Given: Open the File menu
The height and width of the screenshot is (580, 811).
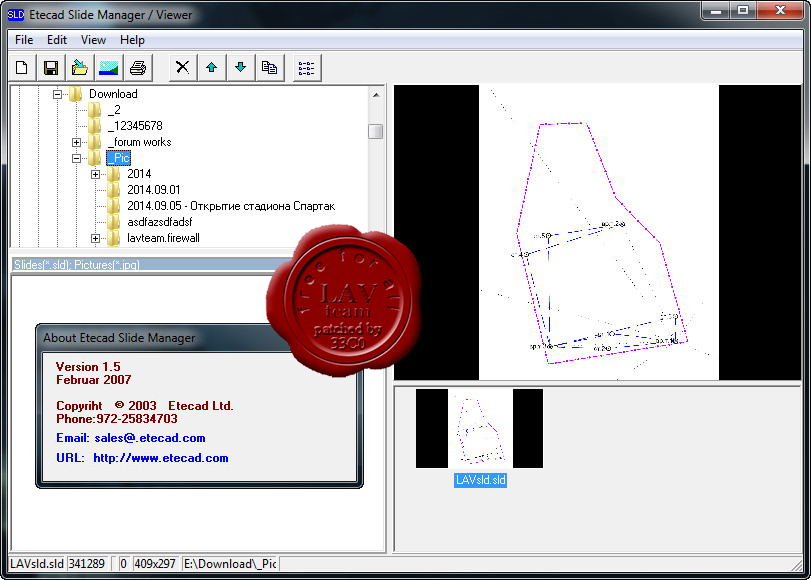Looking at the screenshot, I should (24, 40).
